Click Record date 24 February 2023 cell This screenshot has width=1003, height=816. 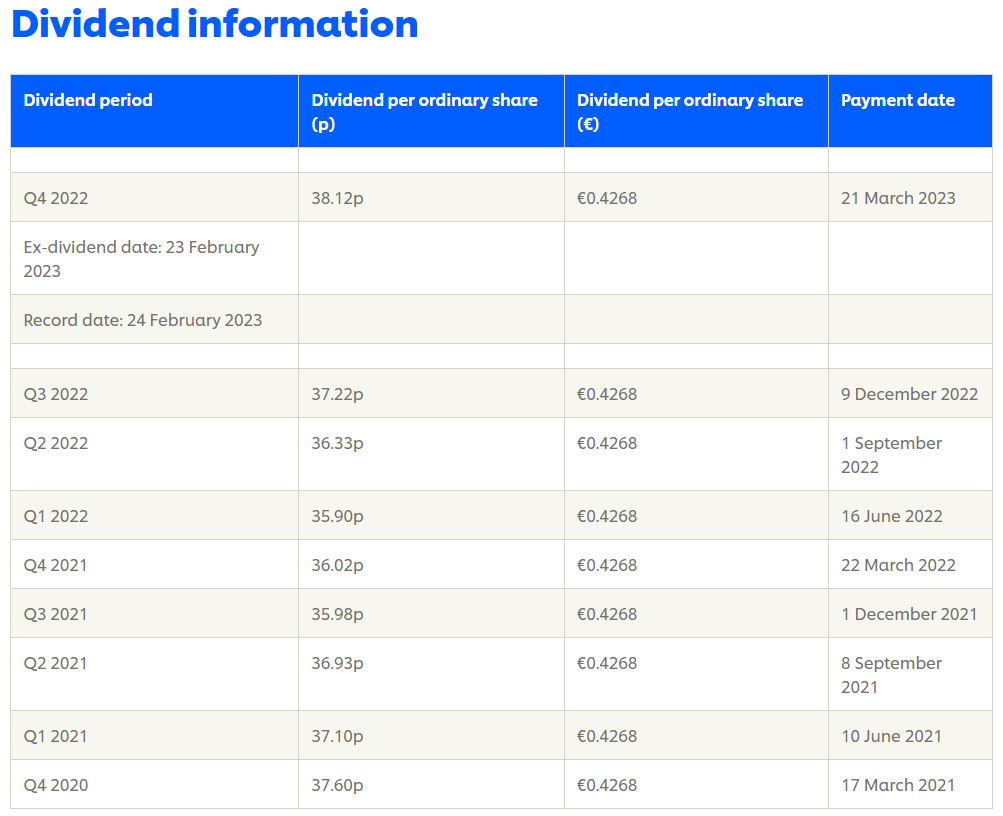[x=143, y=320]
